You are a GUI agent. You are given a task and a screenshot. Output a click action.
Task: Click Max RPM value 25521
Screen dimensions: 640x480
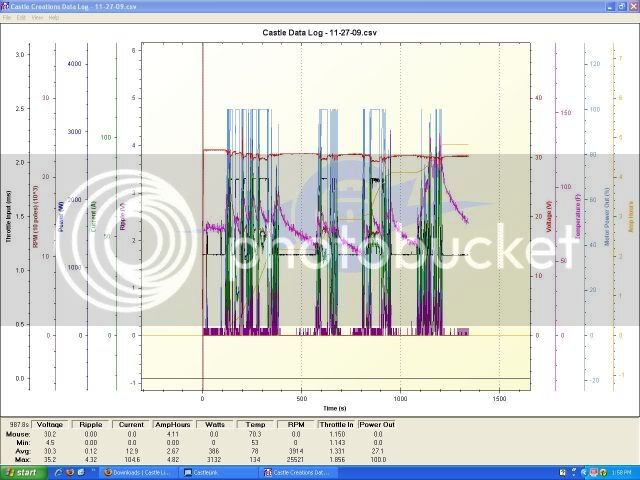click(296, 460)
